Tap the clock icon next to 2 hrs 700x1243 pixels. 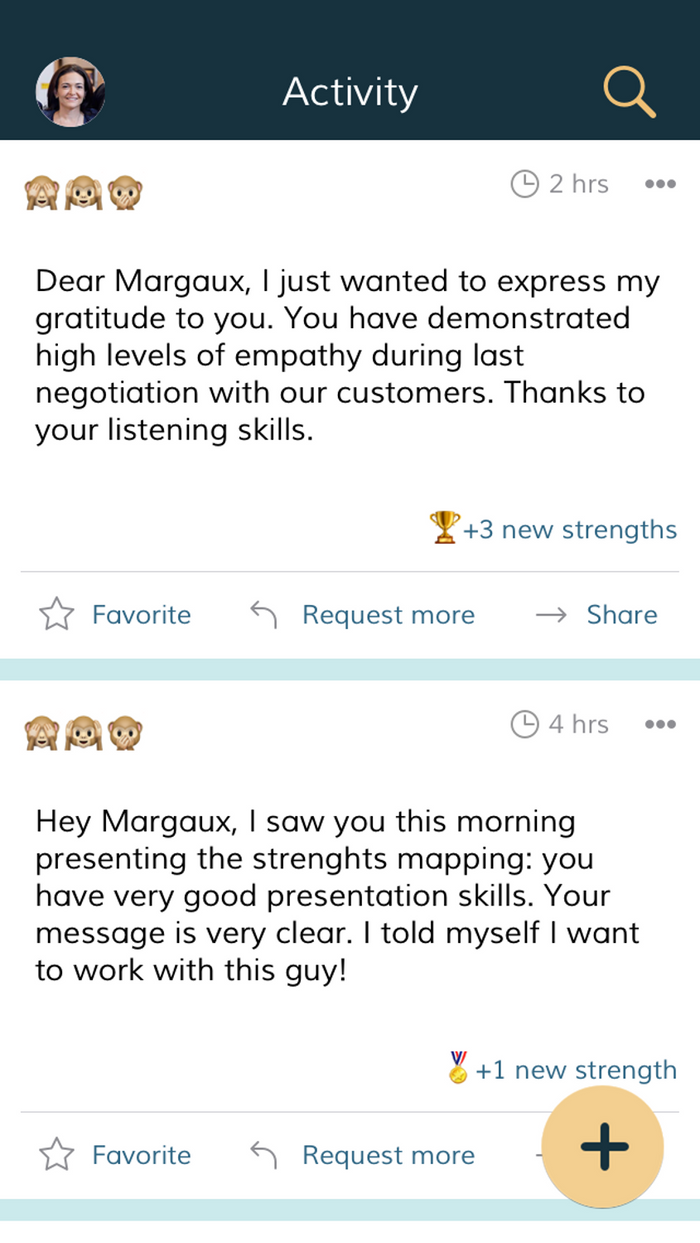click(x=524, y=184)
